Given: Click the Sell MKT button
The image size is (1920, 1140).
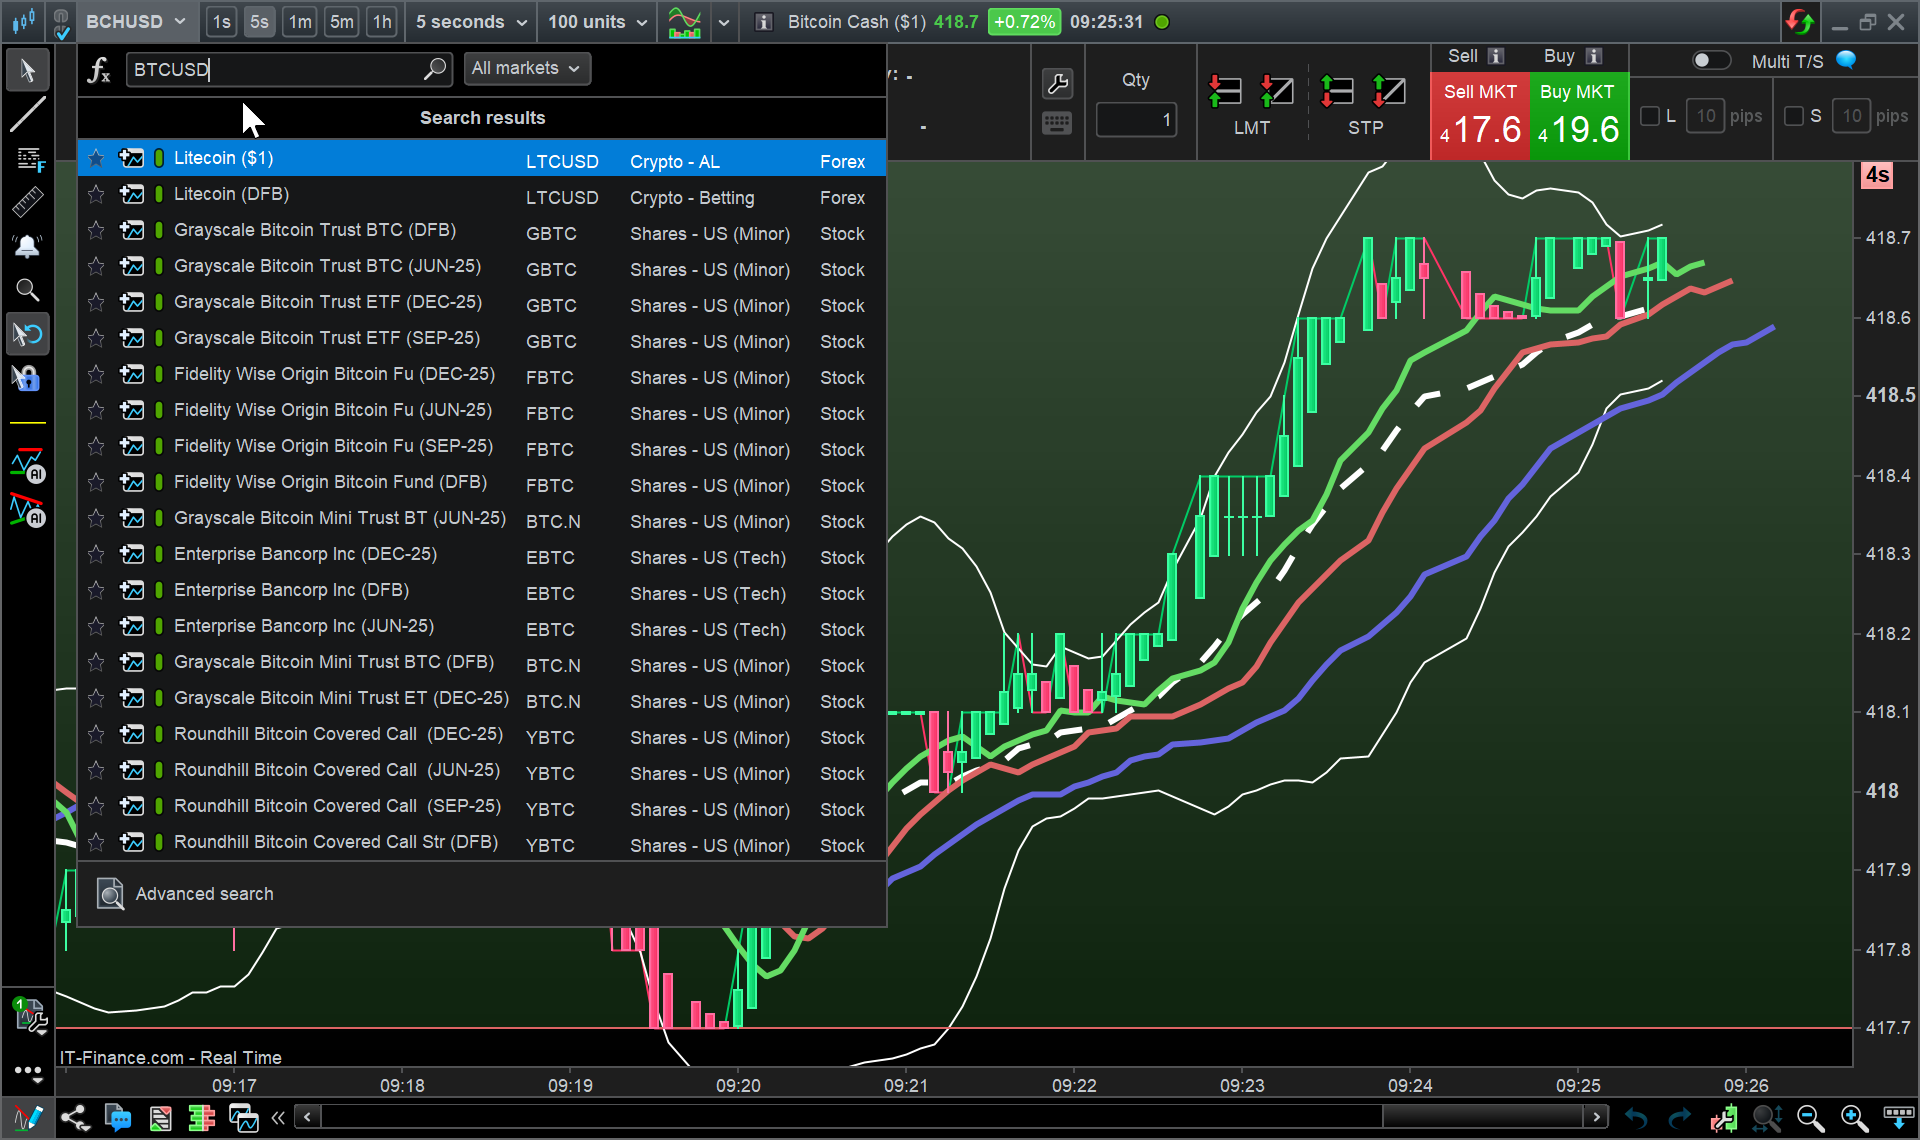Looking at the screenshot, I should pyautogui.click(x=1480, y=116).
